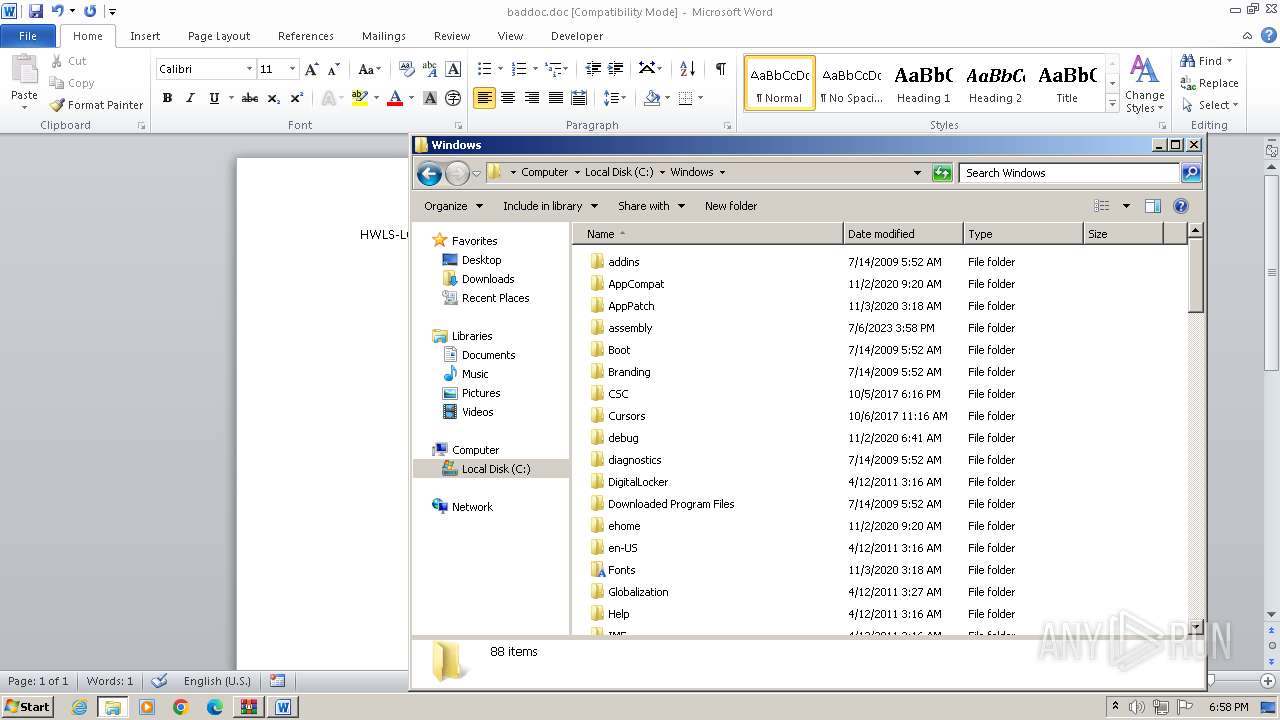Toggle Italic formatting in Word ribbon
1280x720 pixels.
(x=190, y=98)
